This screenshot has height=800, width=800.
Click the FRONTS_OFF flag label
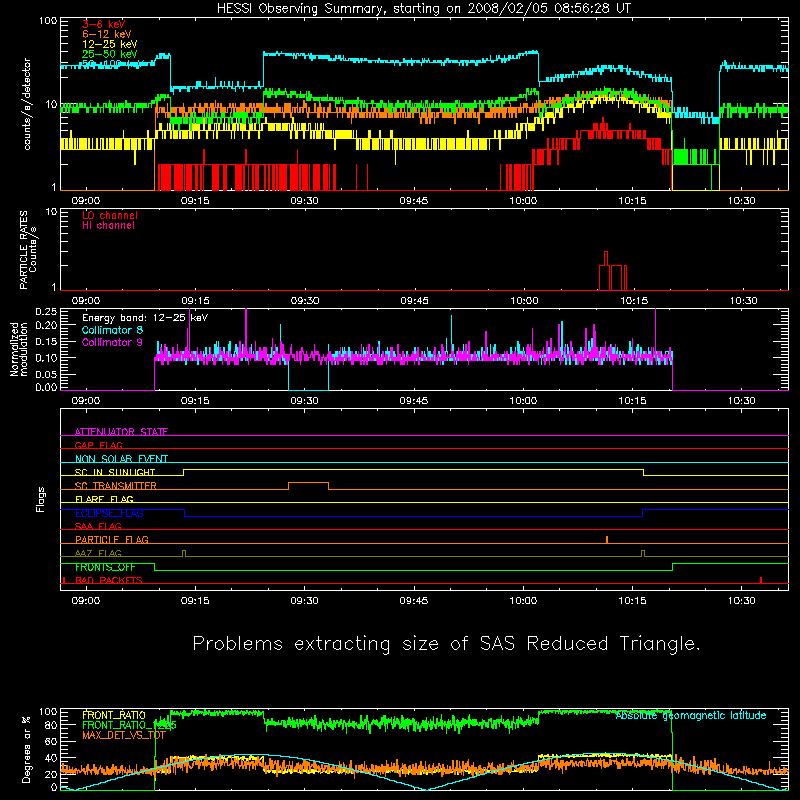[105, 567]
